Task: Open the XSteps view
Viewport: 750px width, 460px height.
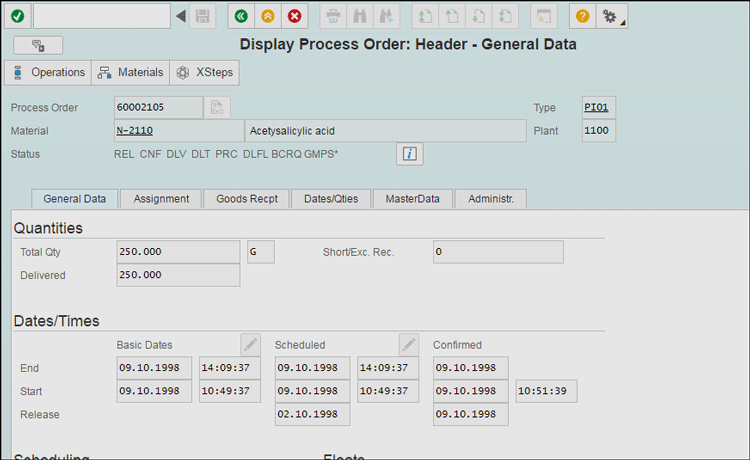Action: [205, 73]
